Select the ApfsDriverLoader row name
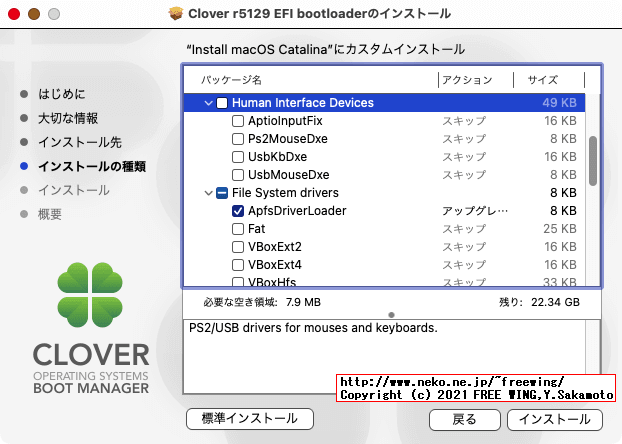622x444 pixels. point(297,211)
